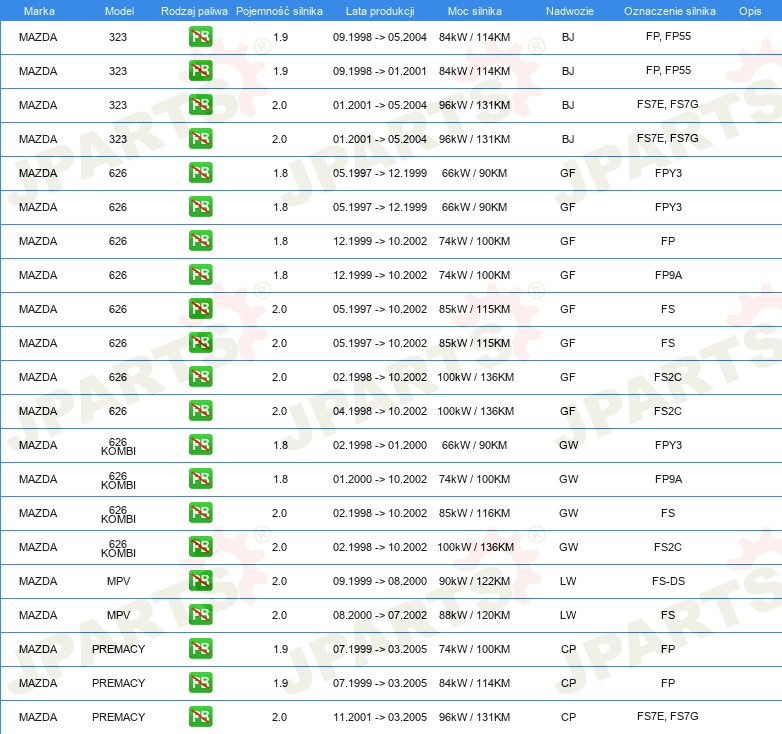782x734 pixels.
Task: Select the 1.8 capacity cell in the 02.1998 -> 01.2000 row
Action: [x=280, y=445]
